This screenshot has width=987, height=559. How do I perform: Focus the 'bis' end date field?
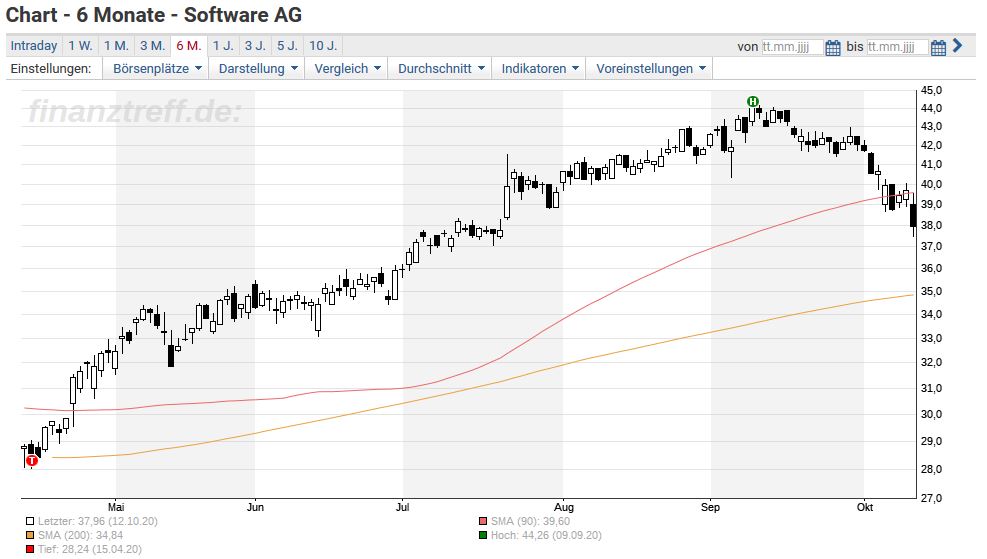tap(898, 47)
